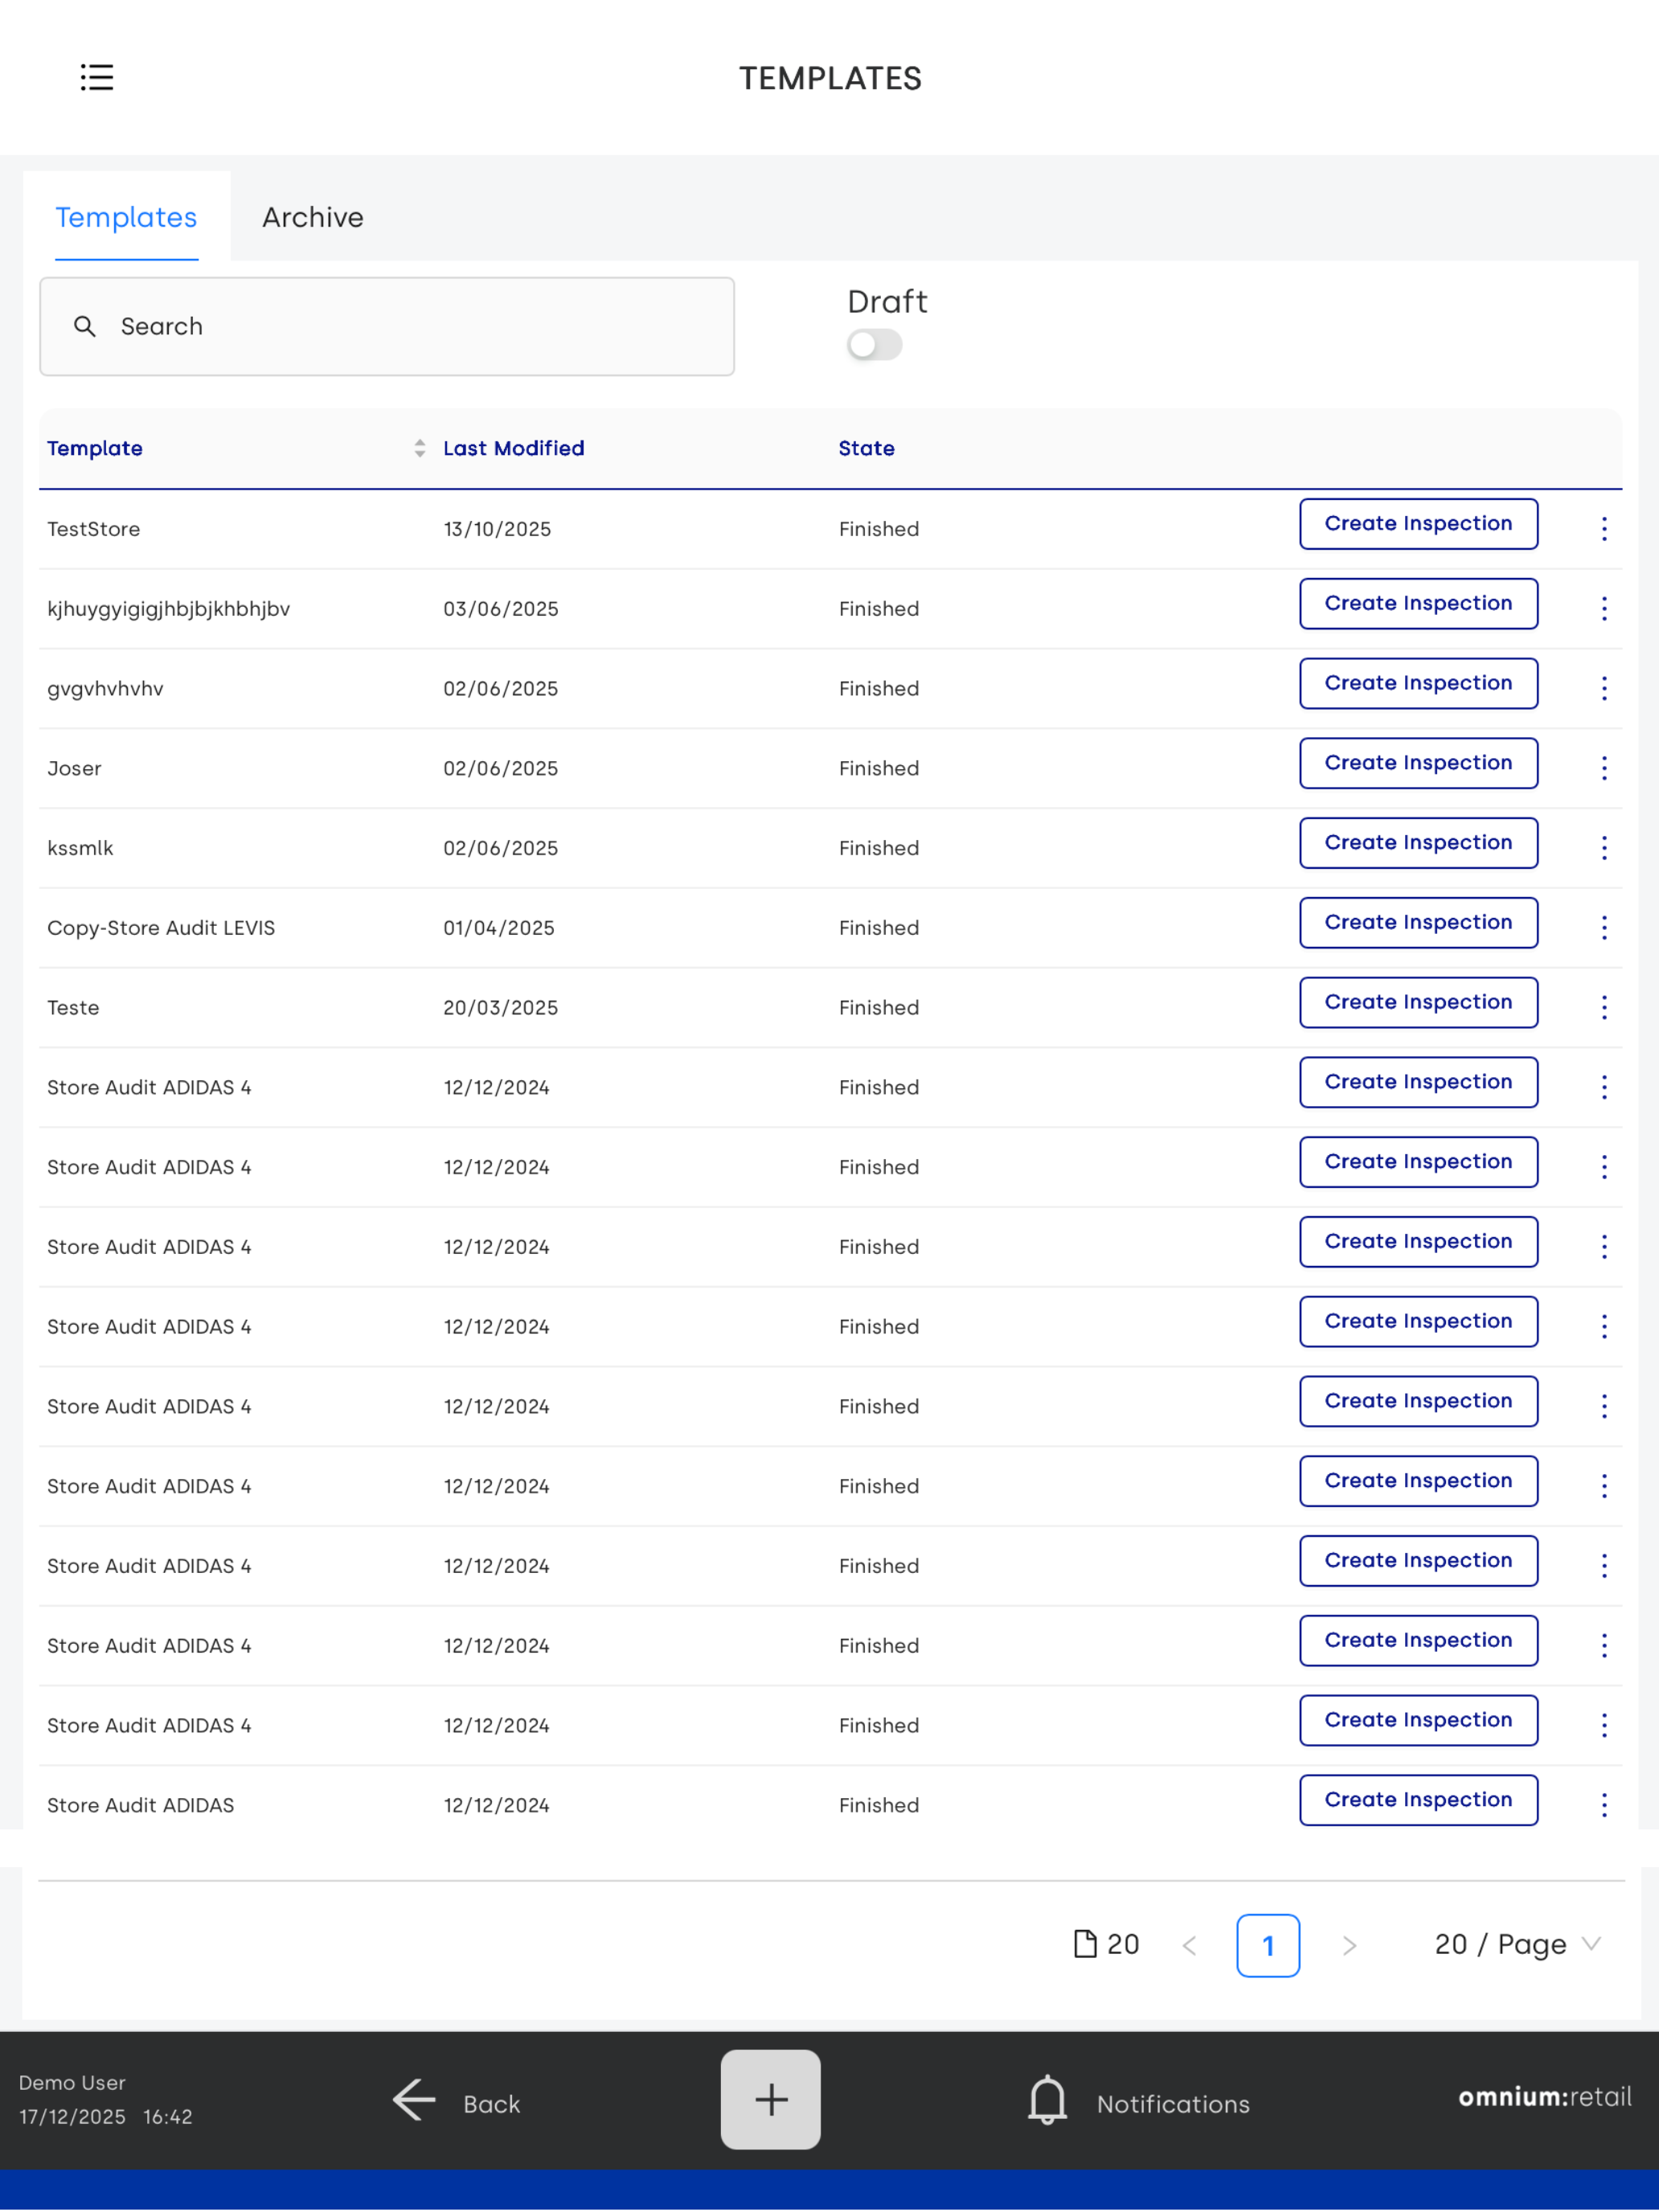Screen dimensions: 1659x2212
Task: Click the Notifications label
Action: click(x=1173, y=2104)
